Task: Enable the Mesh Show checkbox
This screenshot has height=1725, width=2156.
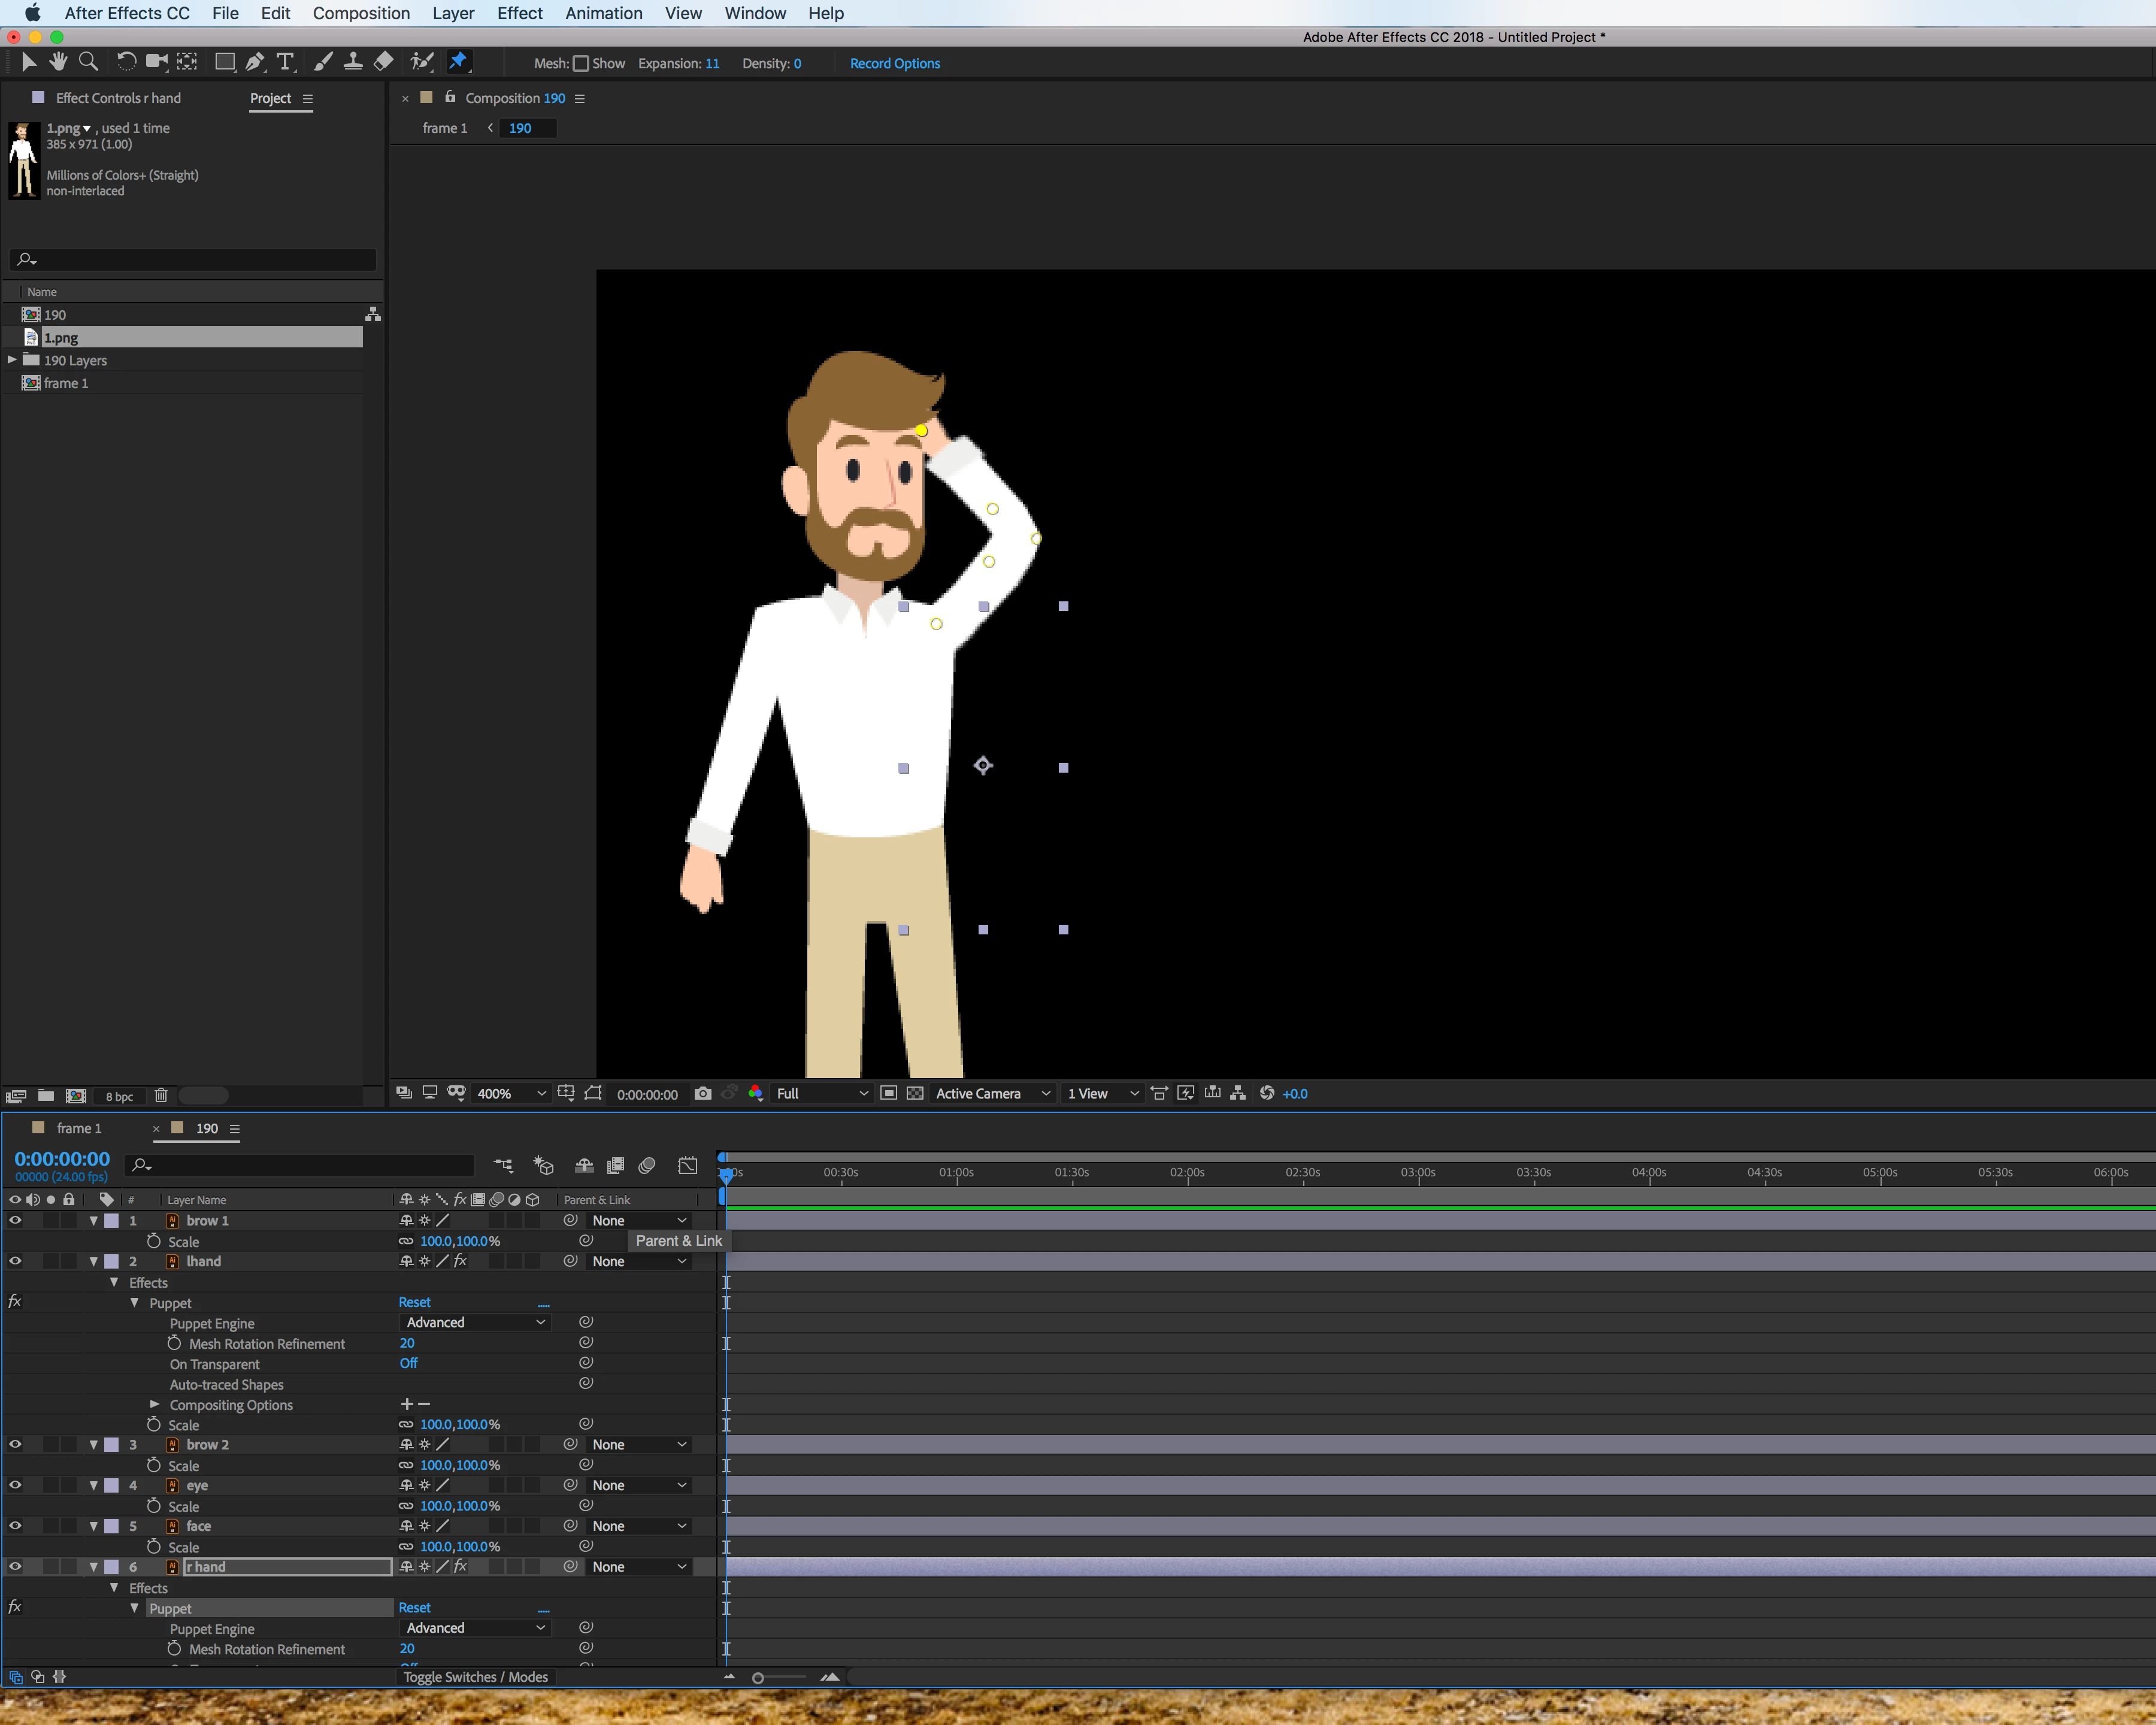Action: (x=581, y=64)
